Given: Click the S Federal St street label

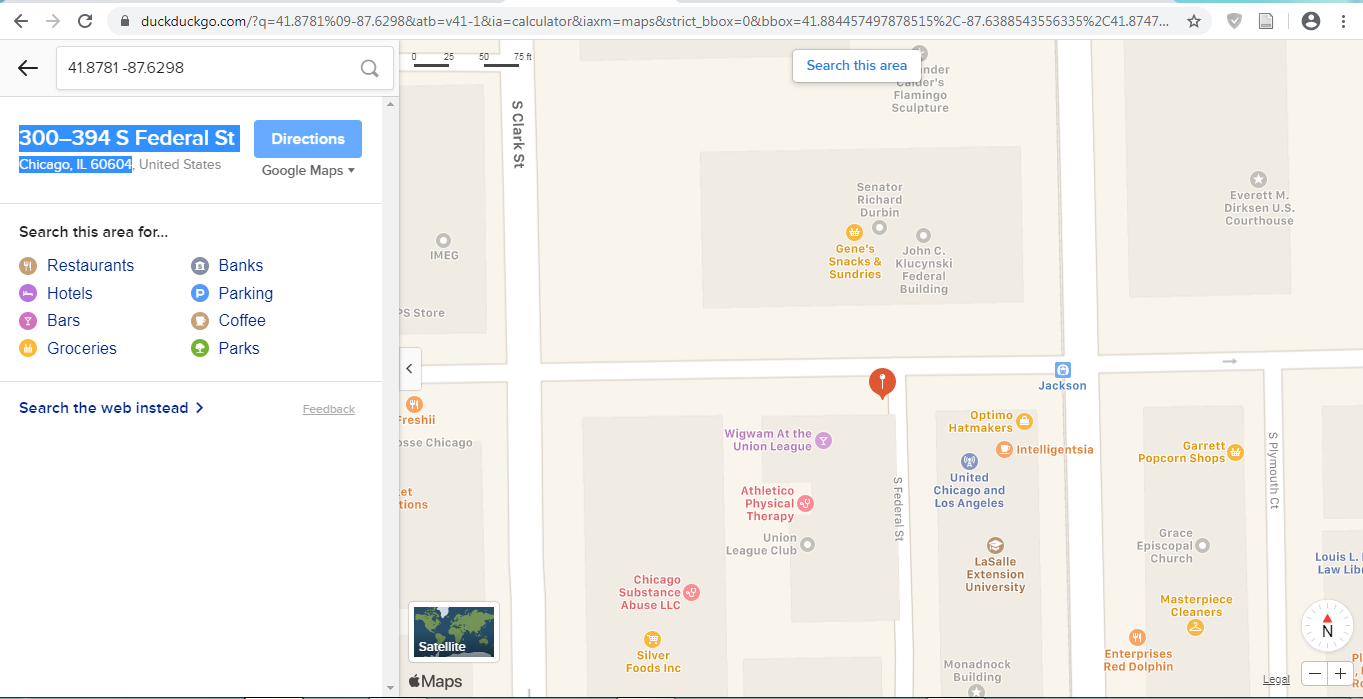Looking at the screenshot, I should 898,509.
